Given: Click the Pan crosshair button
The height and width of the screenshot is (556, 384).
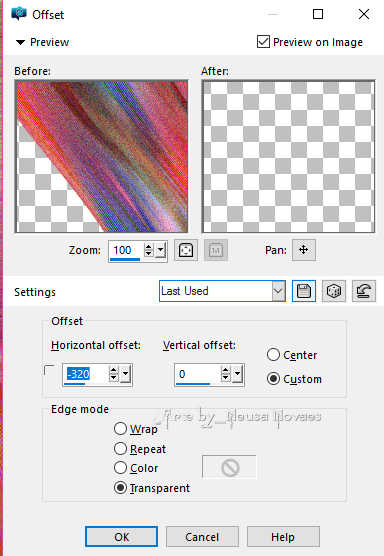Looking at the screenshot, I should [304, 250].
